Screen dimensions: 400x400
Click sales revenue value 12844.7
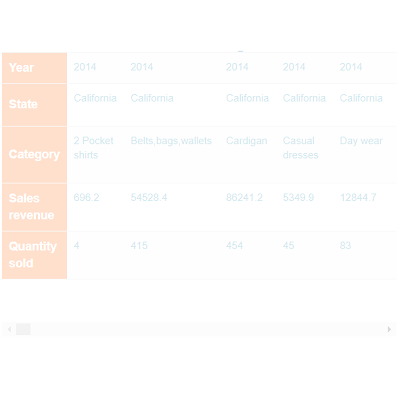pos(358,198)
